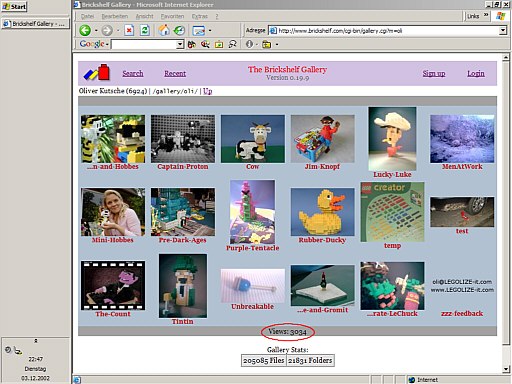The width and height of the screenshot is (512, 384).
Task: Refresh the page with green arrows icon
Action: pyautogui.click(x=145, y=30)
